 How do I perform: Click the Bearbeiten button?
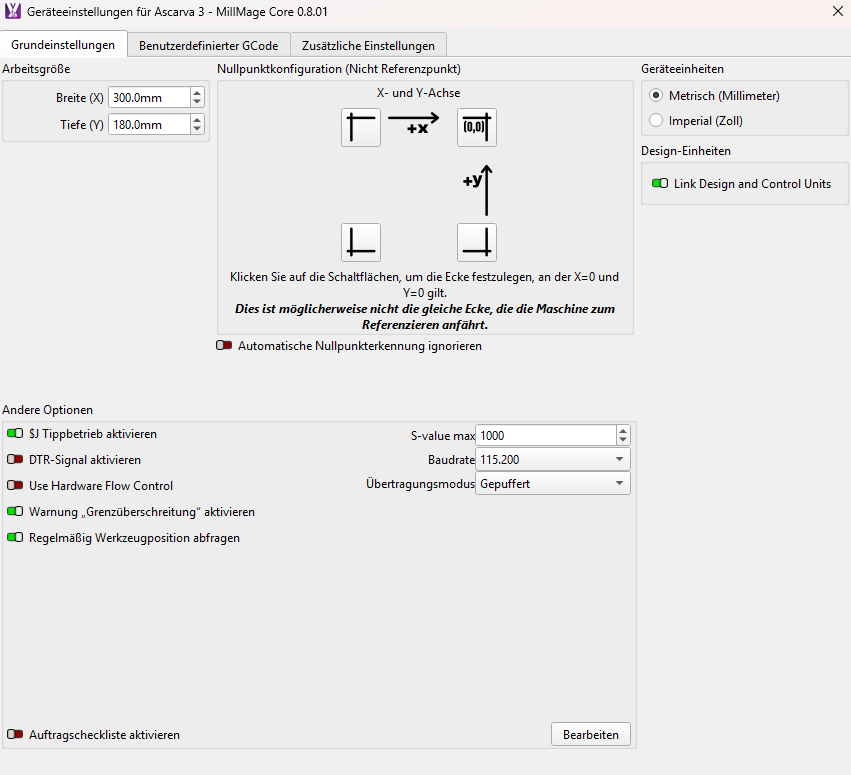[590, 735]
